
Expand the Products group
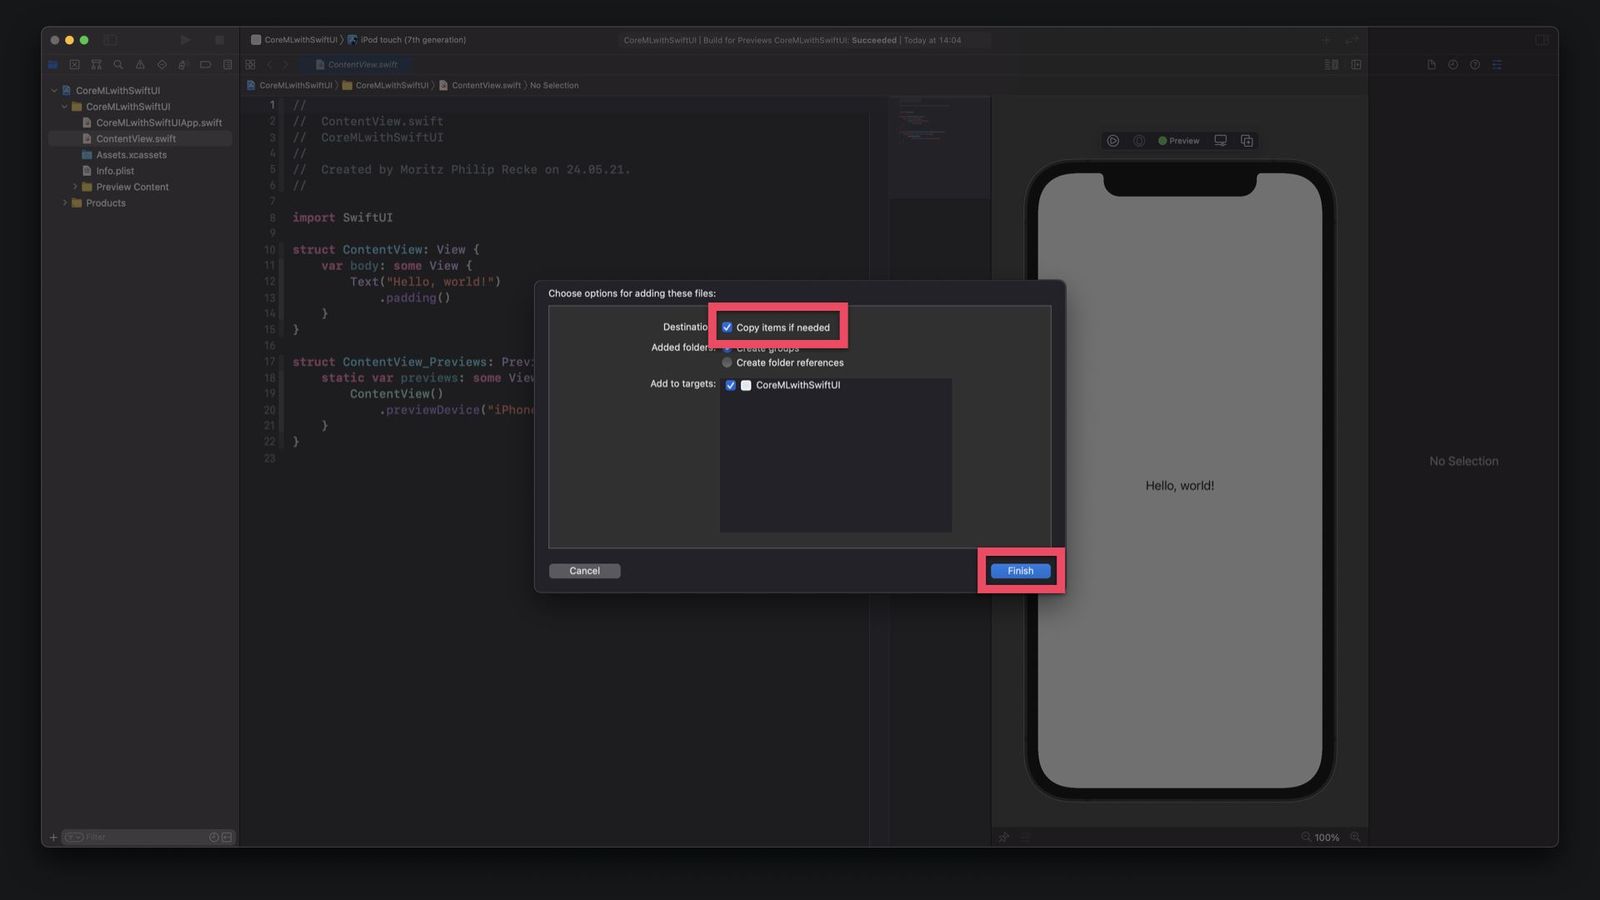pyautogui.click(x=66, y=203)
